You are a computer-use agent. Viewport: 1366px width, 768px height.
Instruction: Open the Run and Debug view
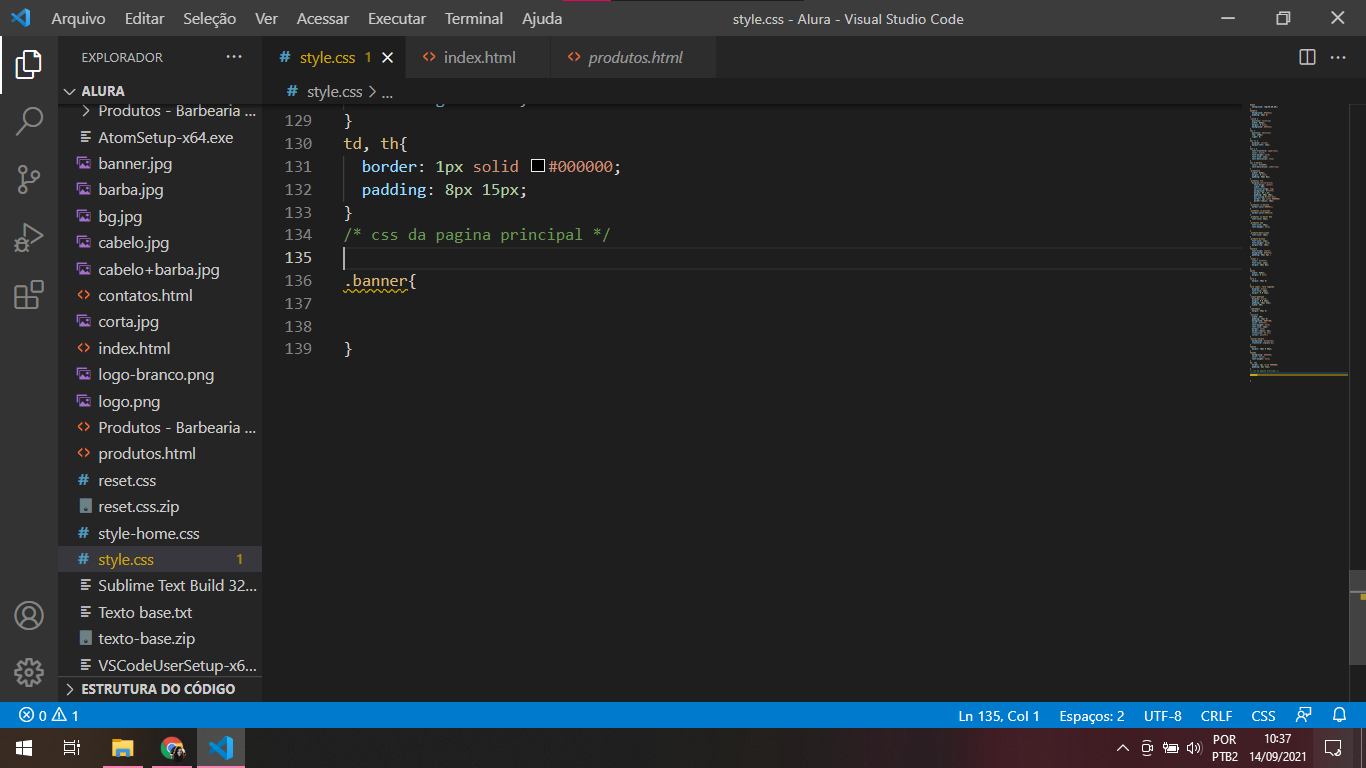[x=29, y=238]
